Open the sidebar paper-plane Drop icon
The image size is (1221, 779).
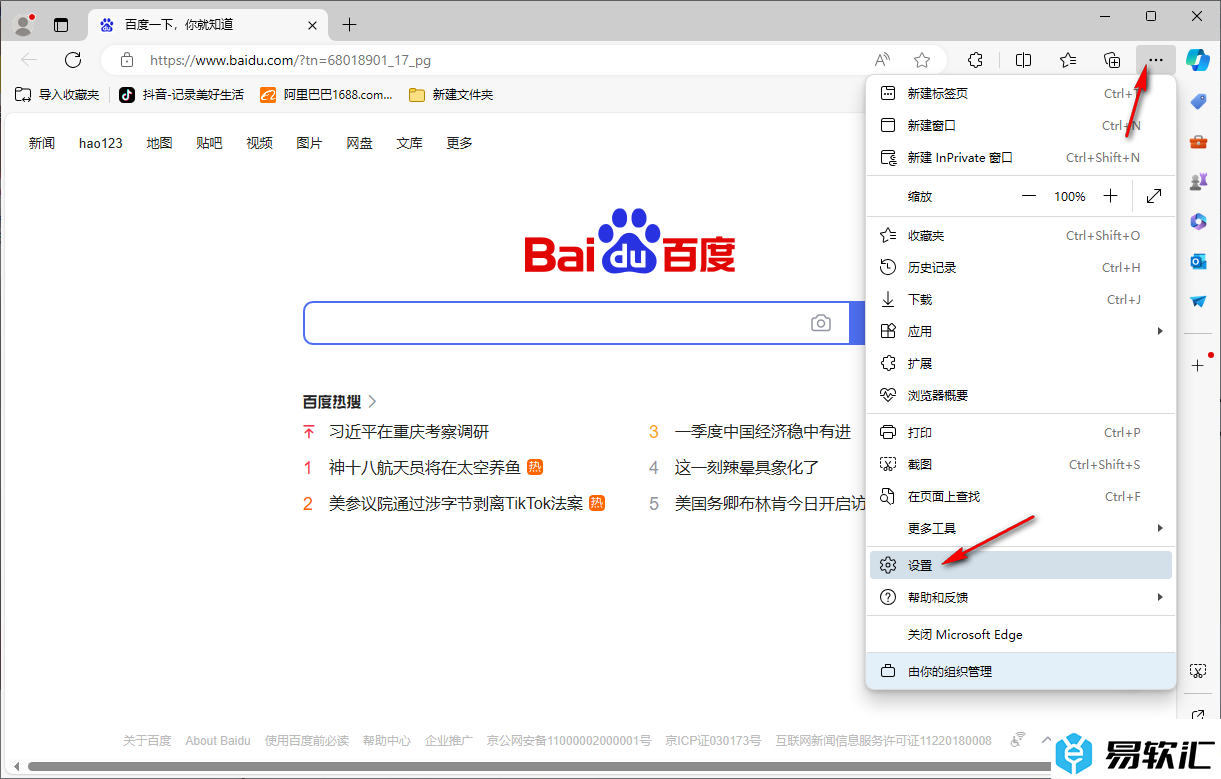(1198, 301)
